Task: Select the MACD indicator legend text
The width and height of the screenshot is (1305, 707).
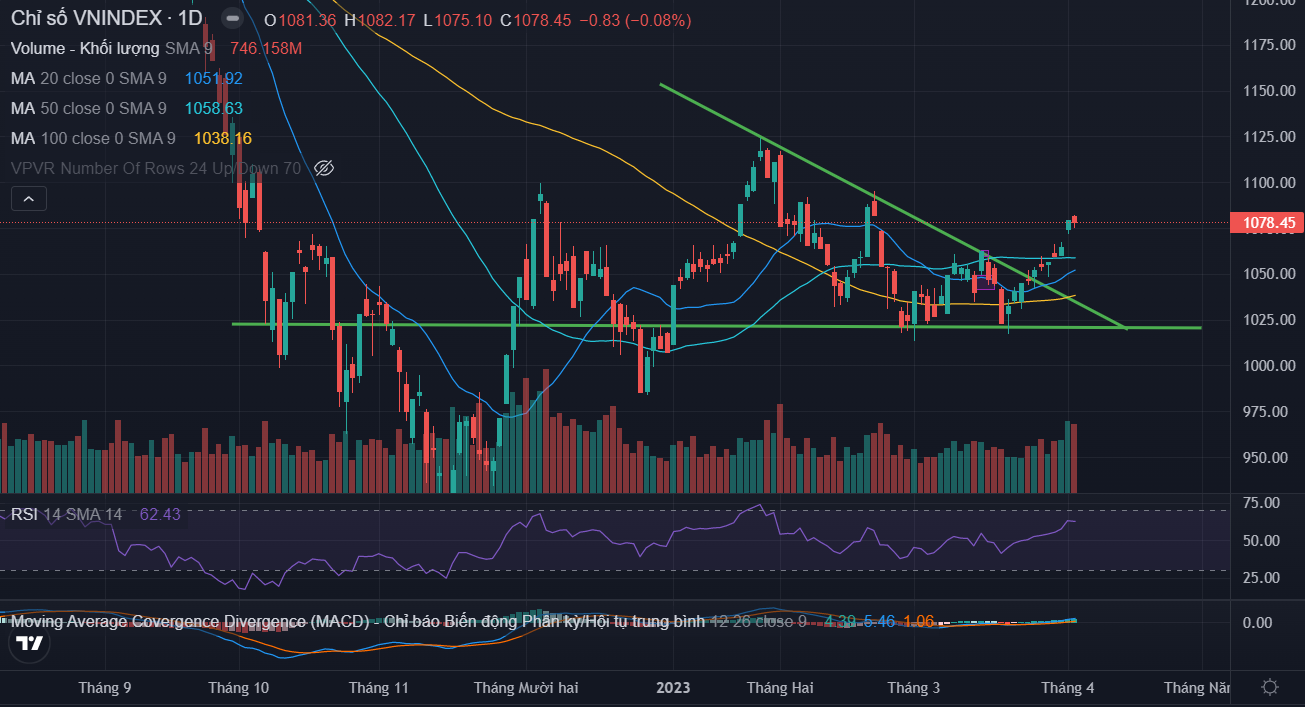Action: [358, 621]
